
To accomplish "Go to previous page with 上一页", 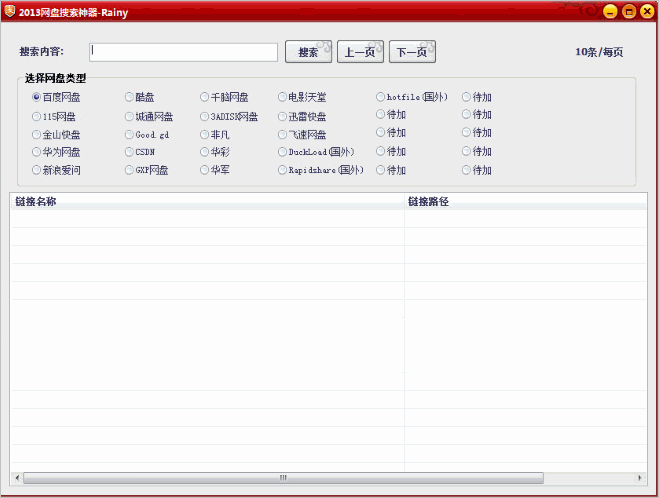I will coord(360,52).
